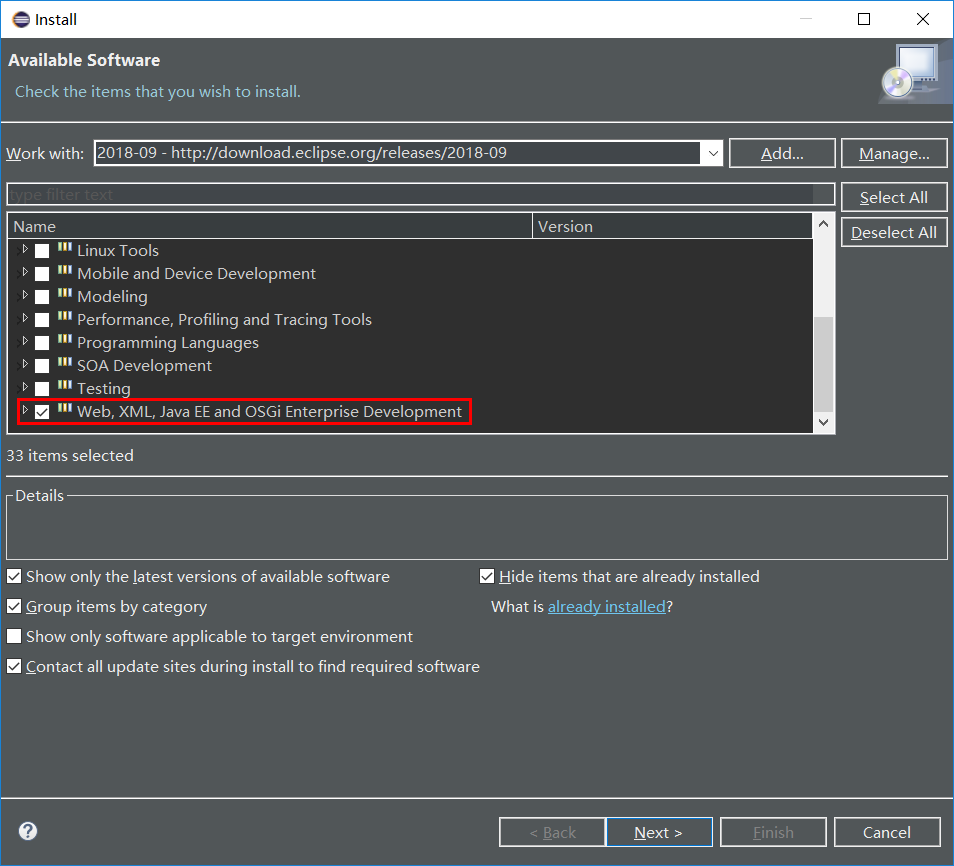Click the SOA Development icon
954x866 pixels.
[64, 365]
